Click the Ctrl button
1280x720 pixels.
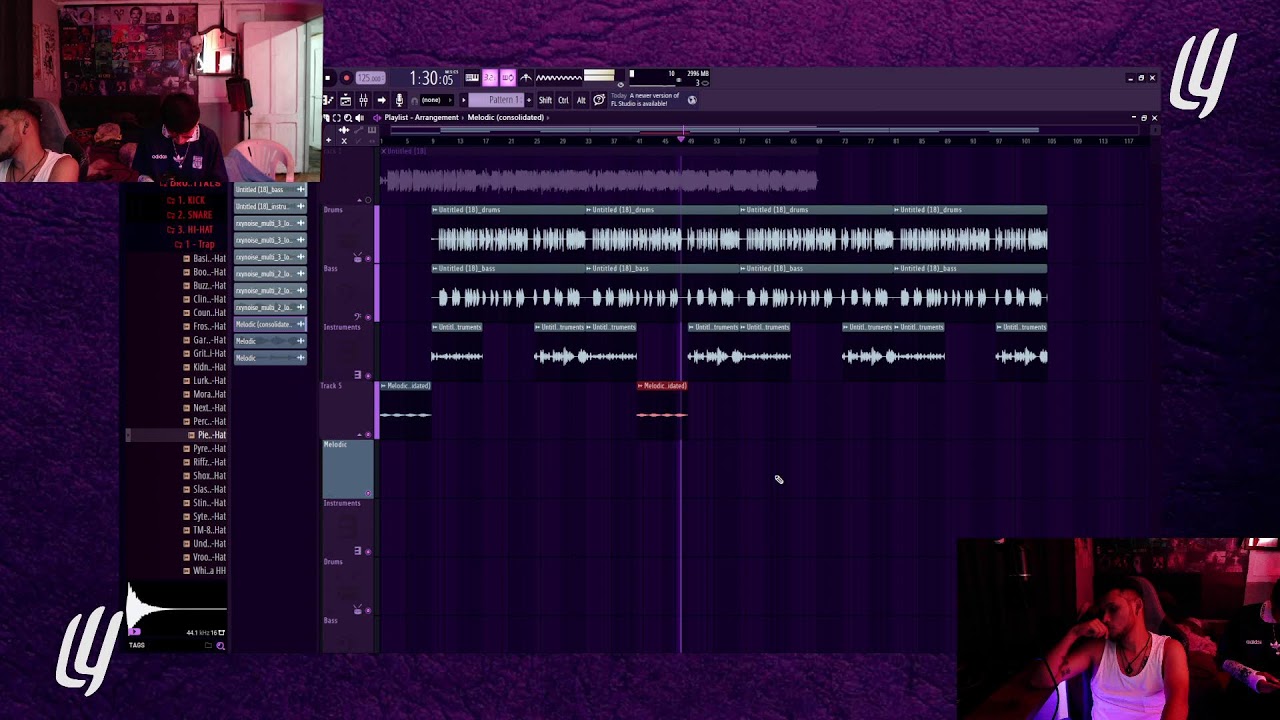[563, 100]
